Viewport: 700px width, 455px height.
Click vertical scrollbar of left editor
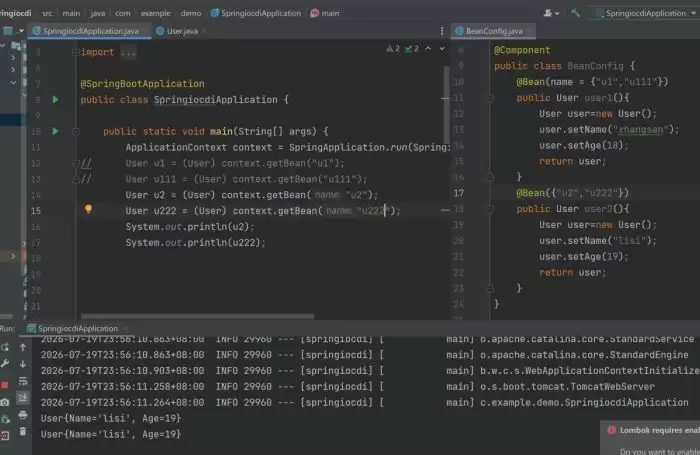[446, 106]
